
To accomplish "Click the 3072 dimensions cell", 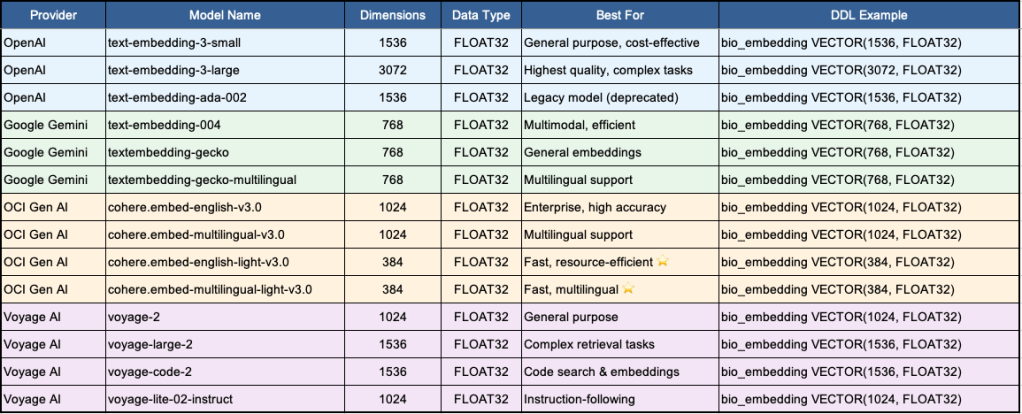I will pos(393,71).
